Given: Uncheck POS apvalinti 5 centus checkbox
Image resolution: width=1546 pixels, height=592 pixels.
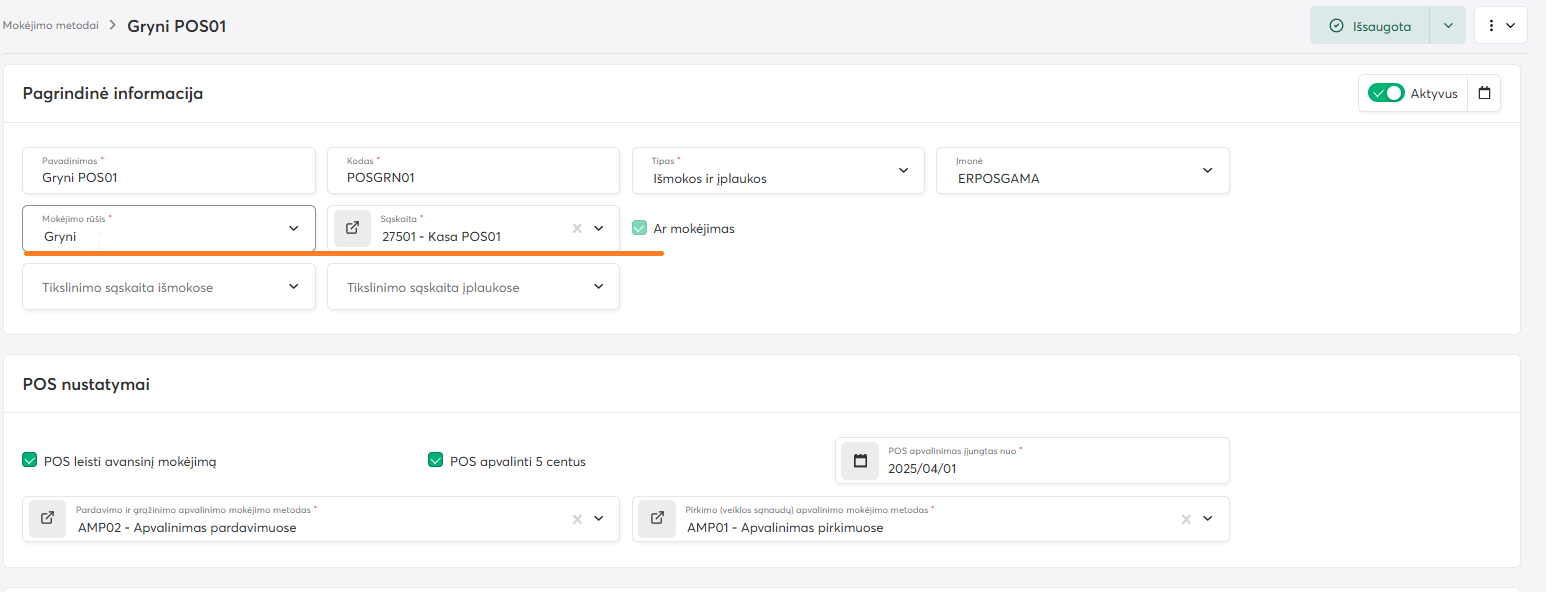Looking at the screenshot, I should pos(435,461).
